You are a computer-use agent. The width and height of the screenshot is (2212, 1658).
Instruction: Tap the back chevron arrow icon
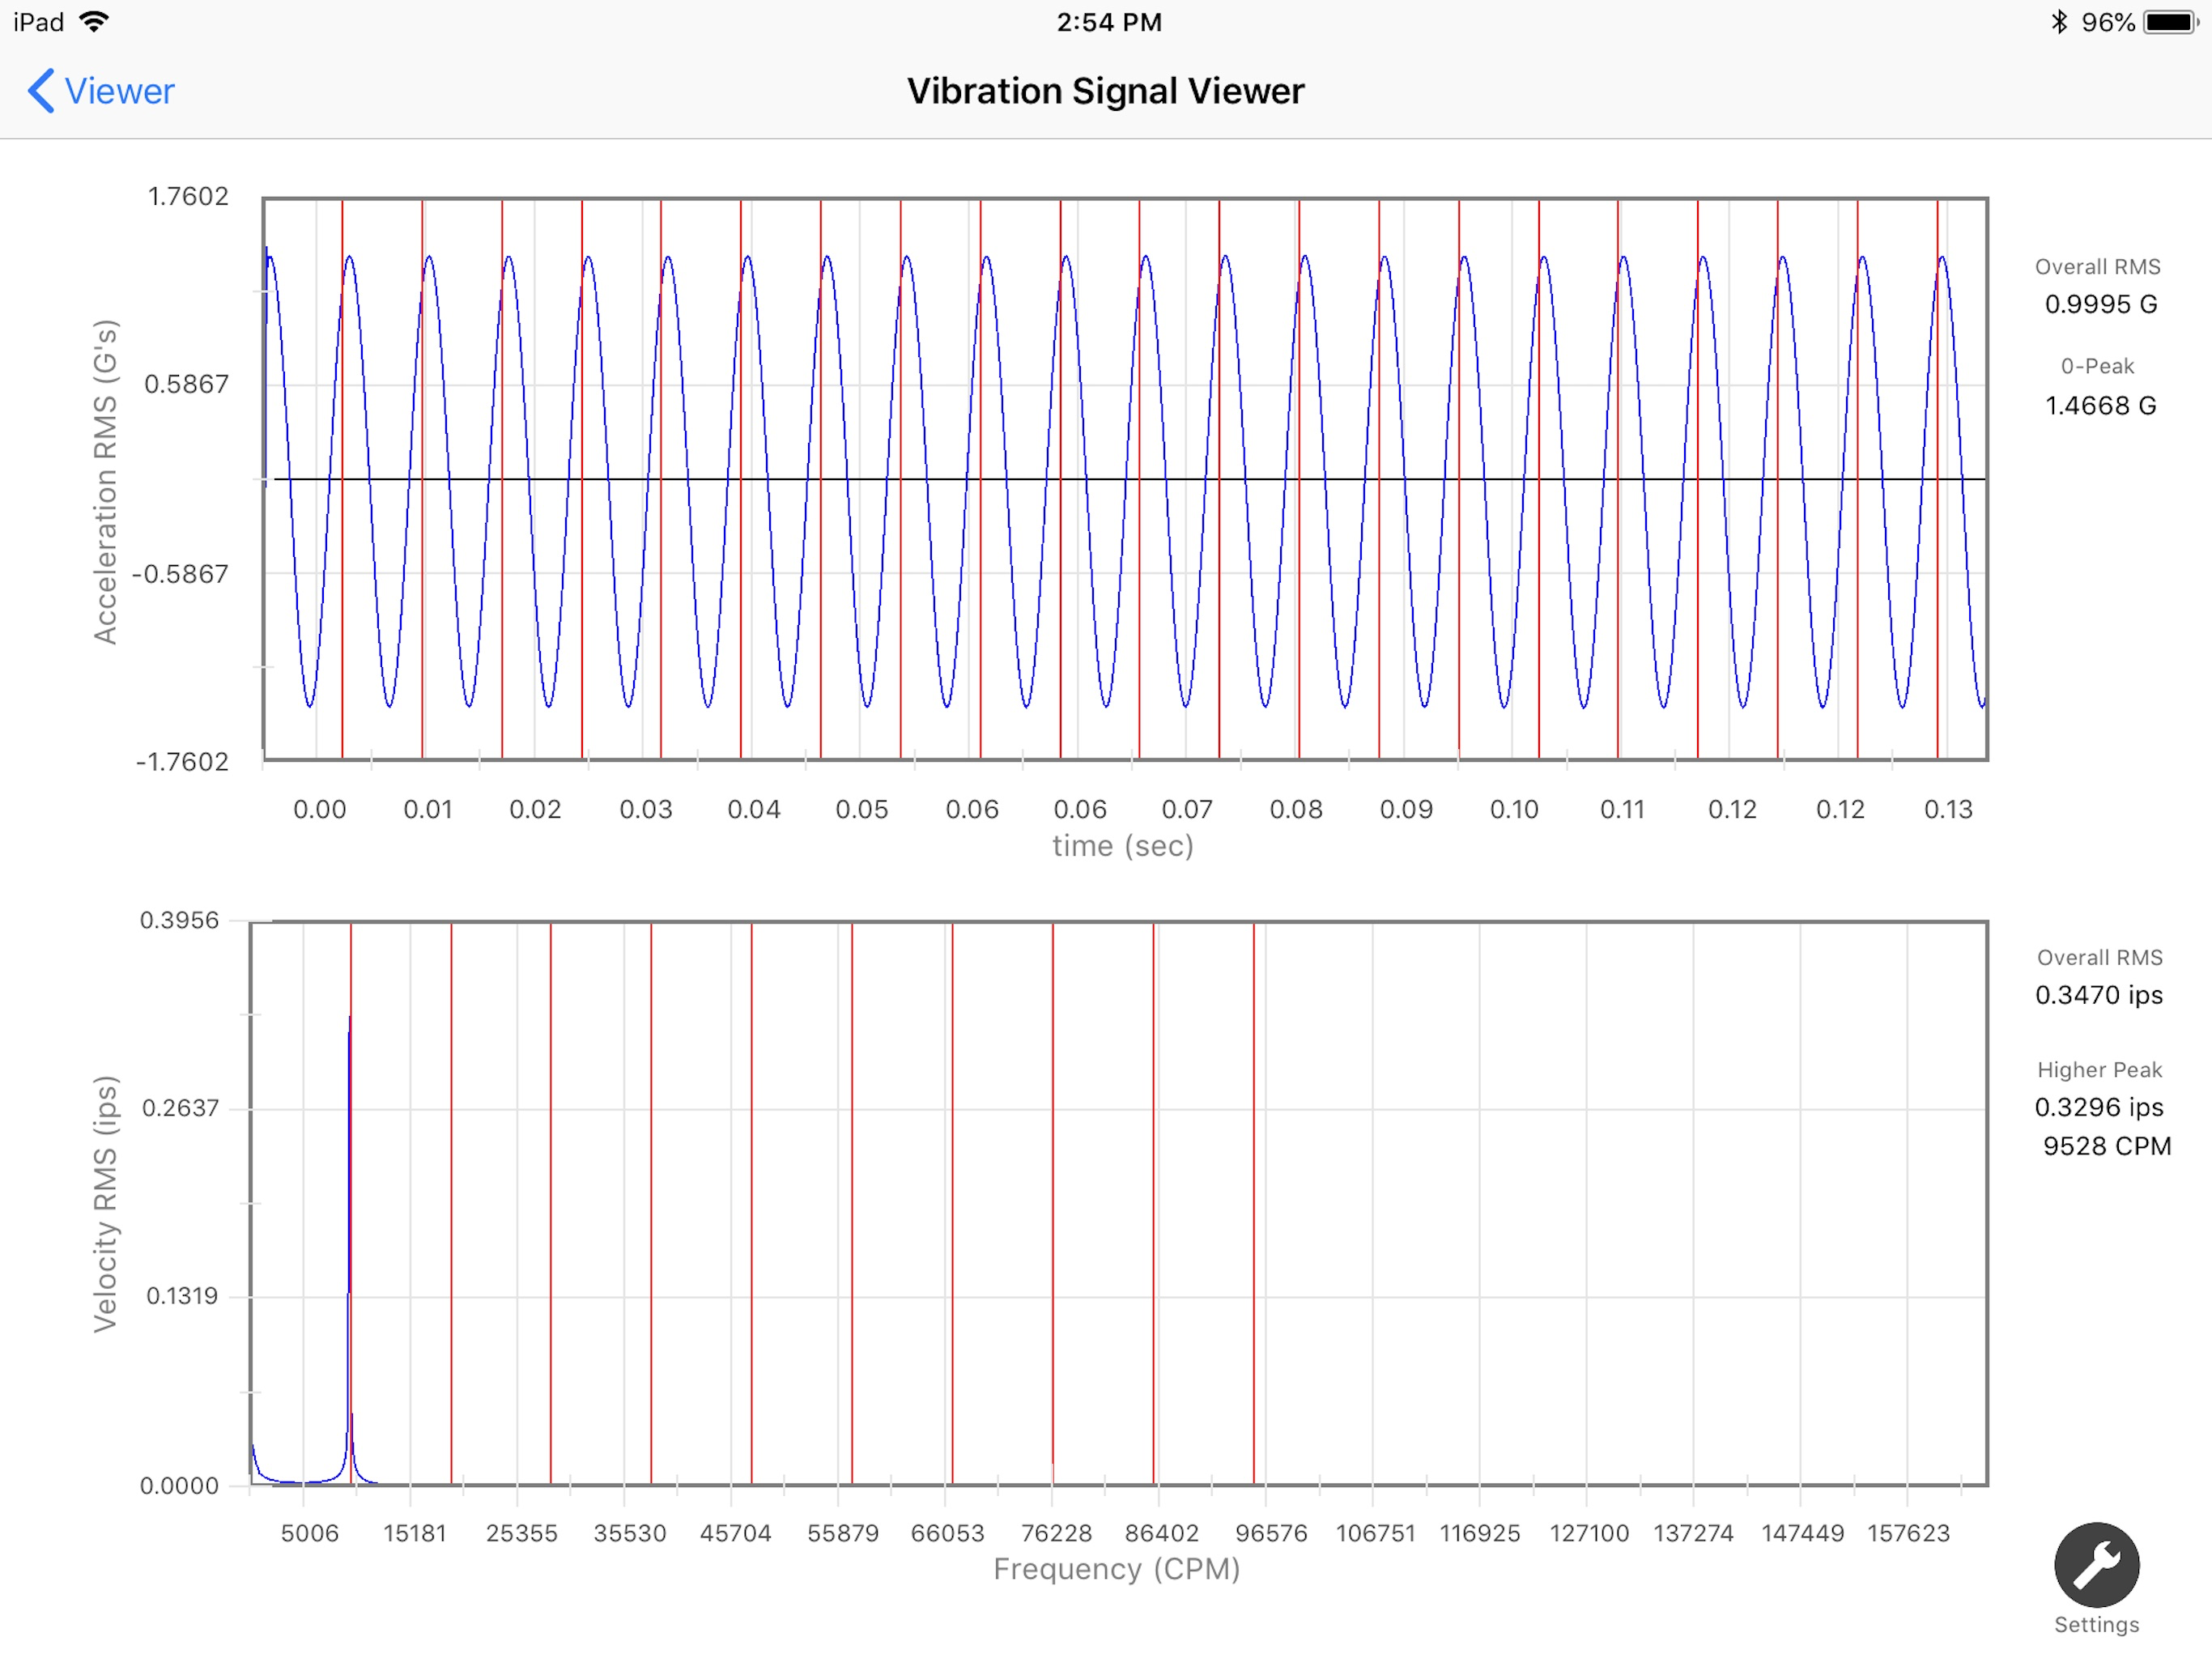pos(40,91)
